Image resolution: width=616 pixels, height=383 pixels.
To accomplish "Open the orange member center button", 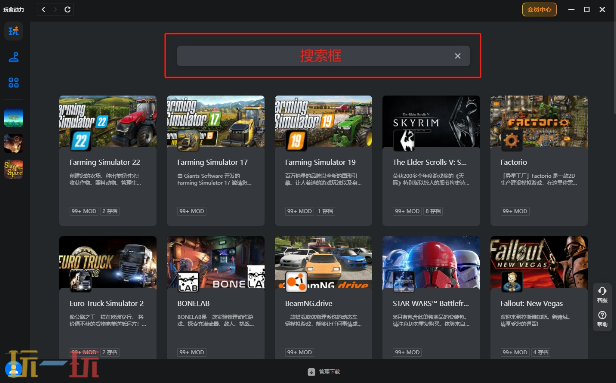I will pyautogui.click(x=539, y=9).
